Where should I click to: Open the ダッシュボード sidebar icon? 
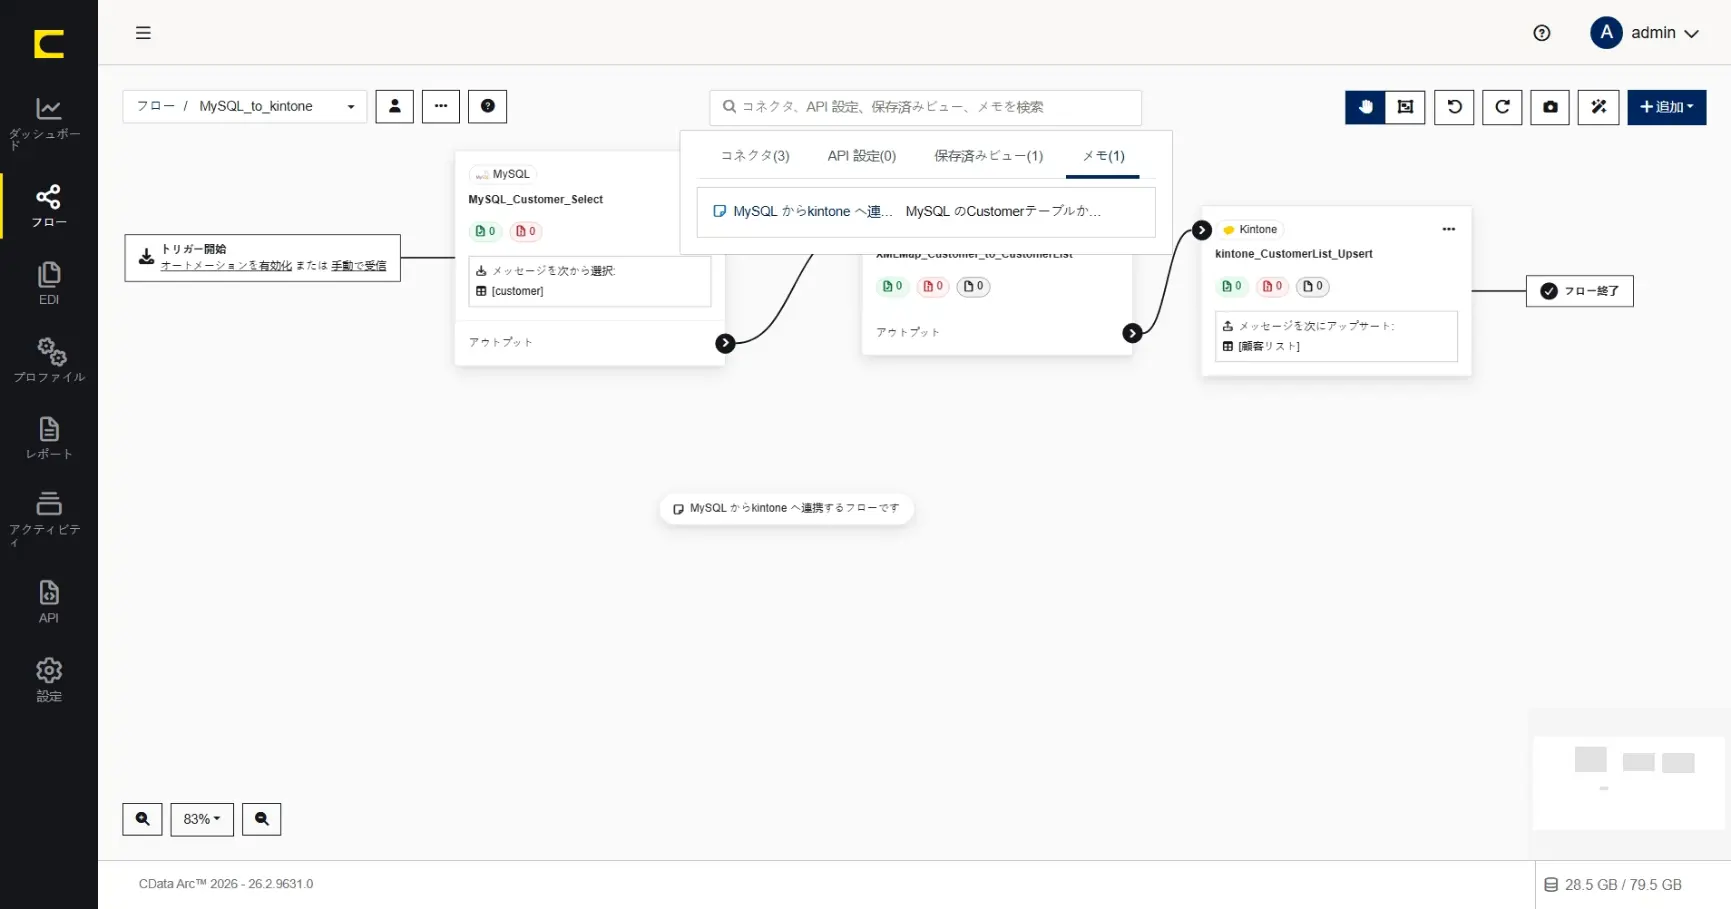[48, 122]
